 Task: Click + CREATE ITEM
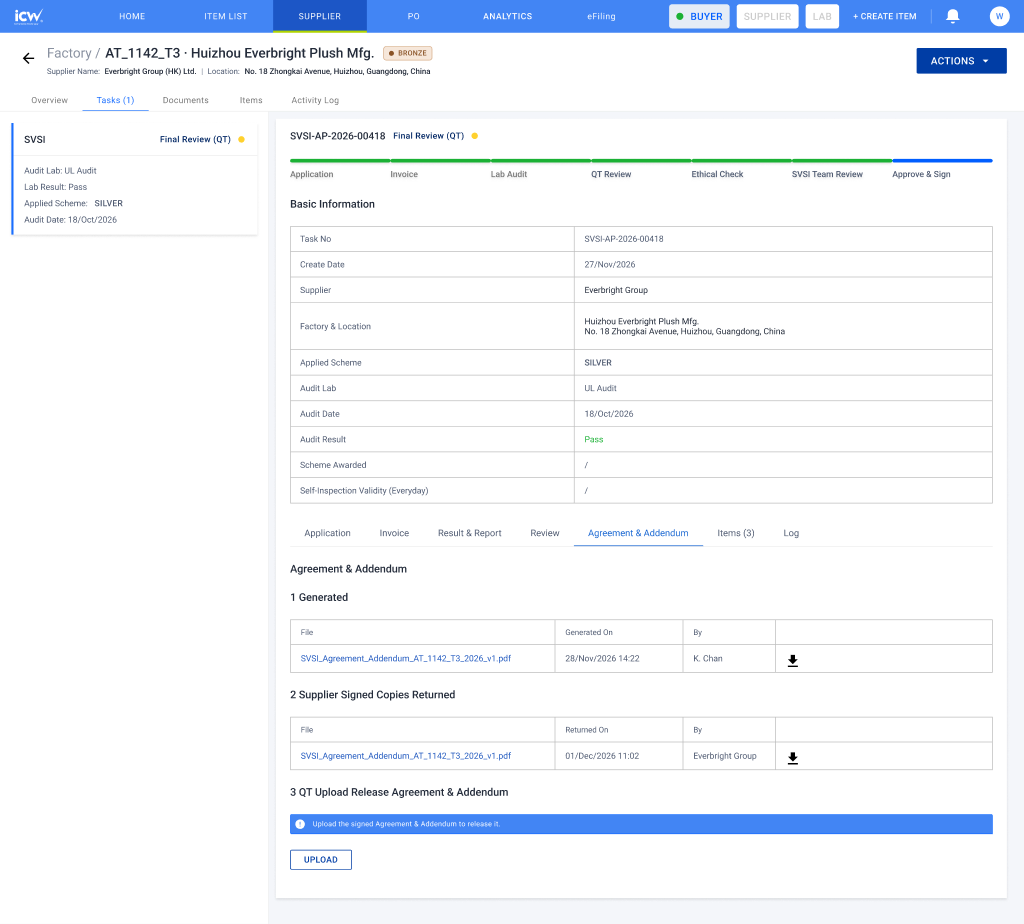(884, 16)
